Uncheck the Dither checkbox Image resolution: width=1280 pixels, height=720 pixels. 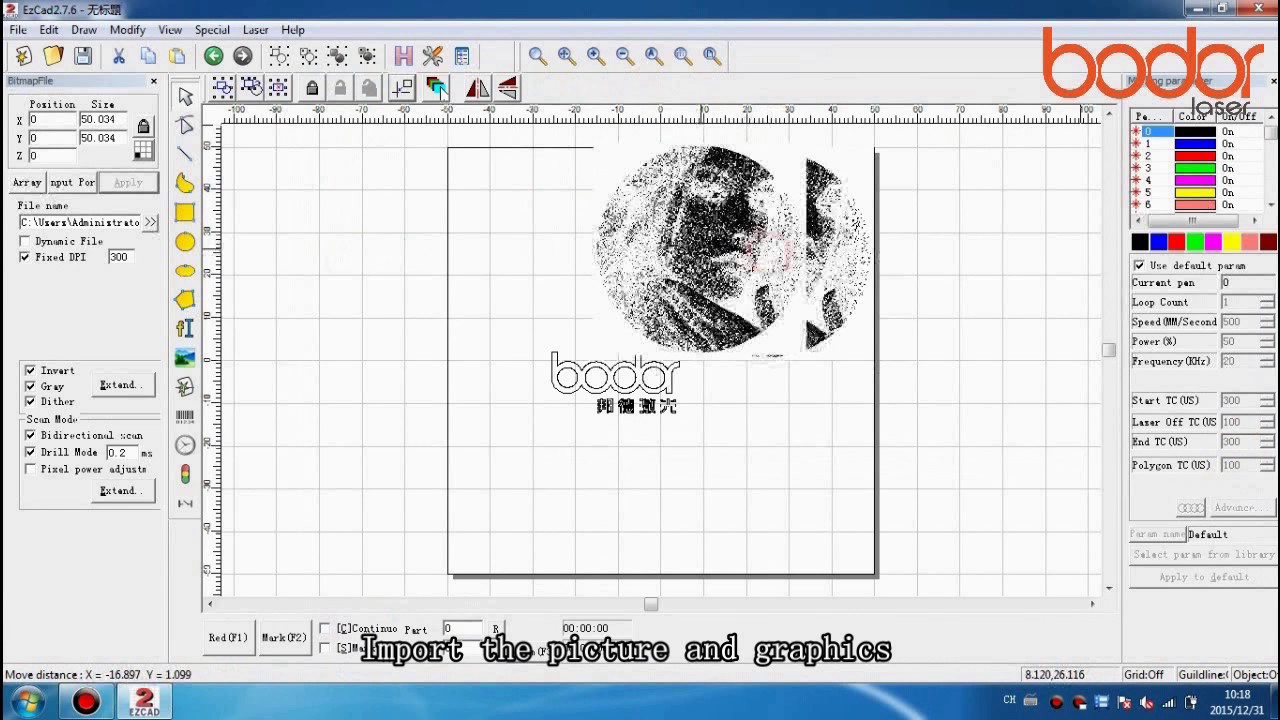tap(30, 401)
